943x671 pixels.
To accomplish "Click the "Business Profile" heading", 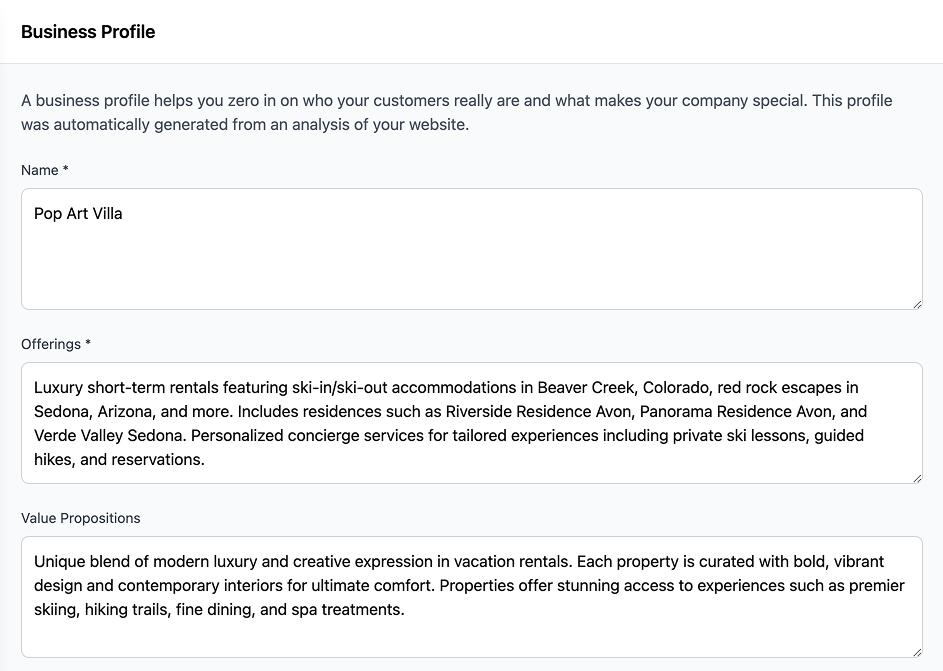I will tap(88, 32).
